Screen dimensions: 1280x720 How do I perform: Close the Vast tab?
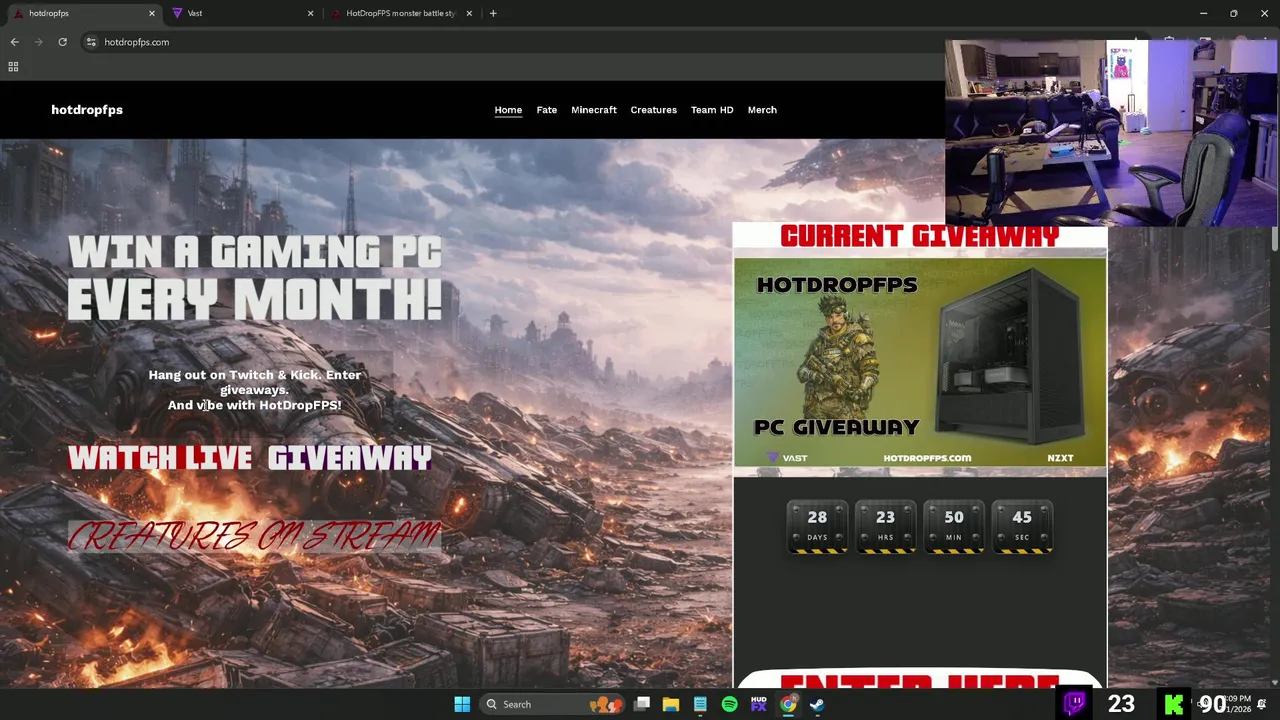point(310,13)
